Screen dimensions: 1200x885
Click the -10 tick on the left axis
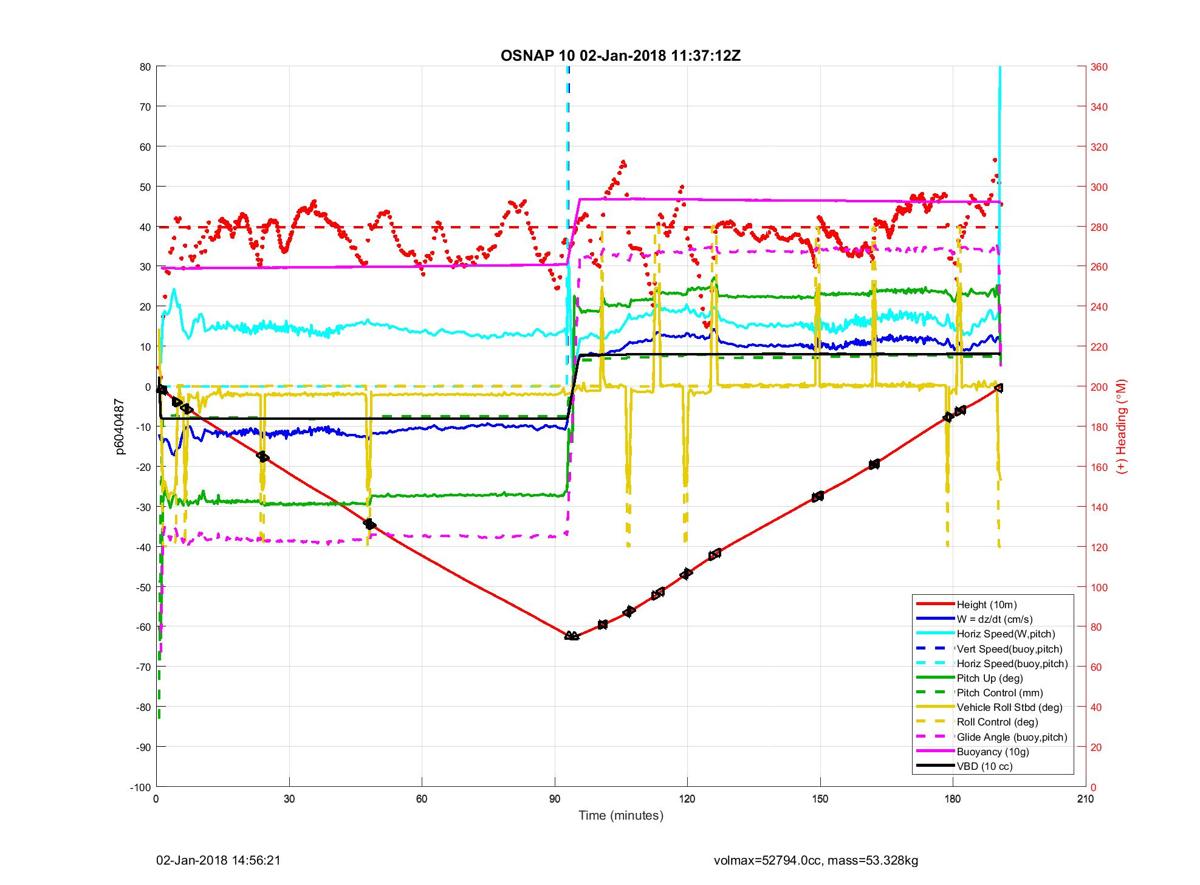tap(142, 427)
